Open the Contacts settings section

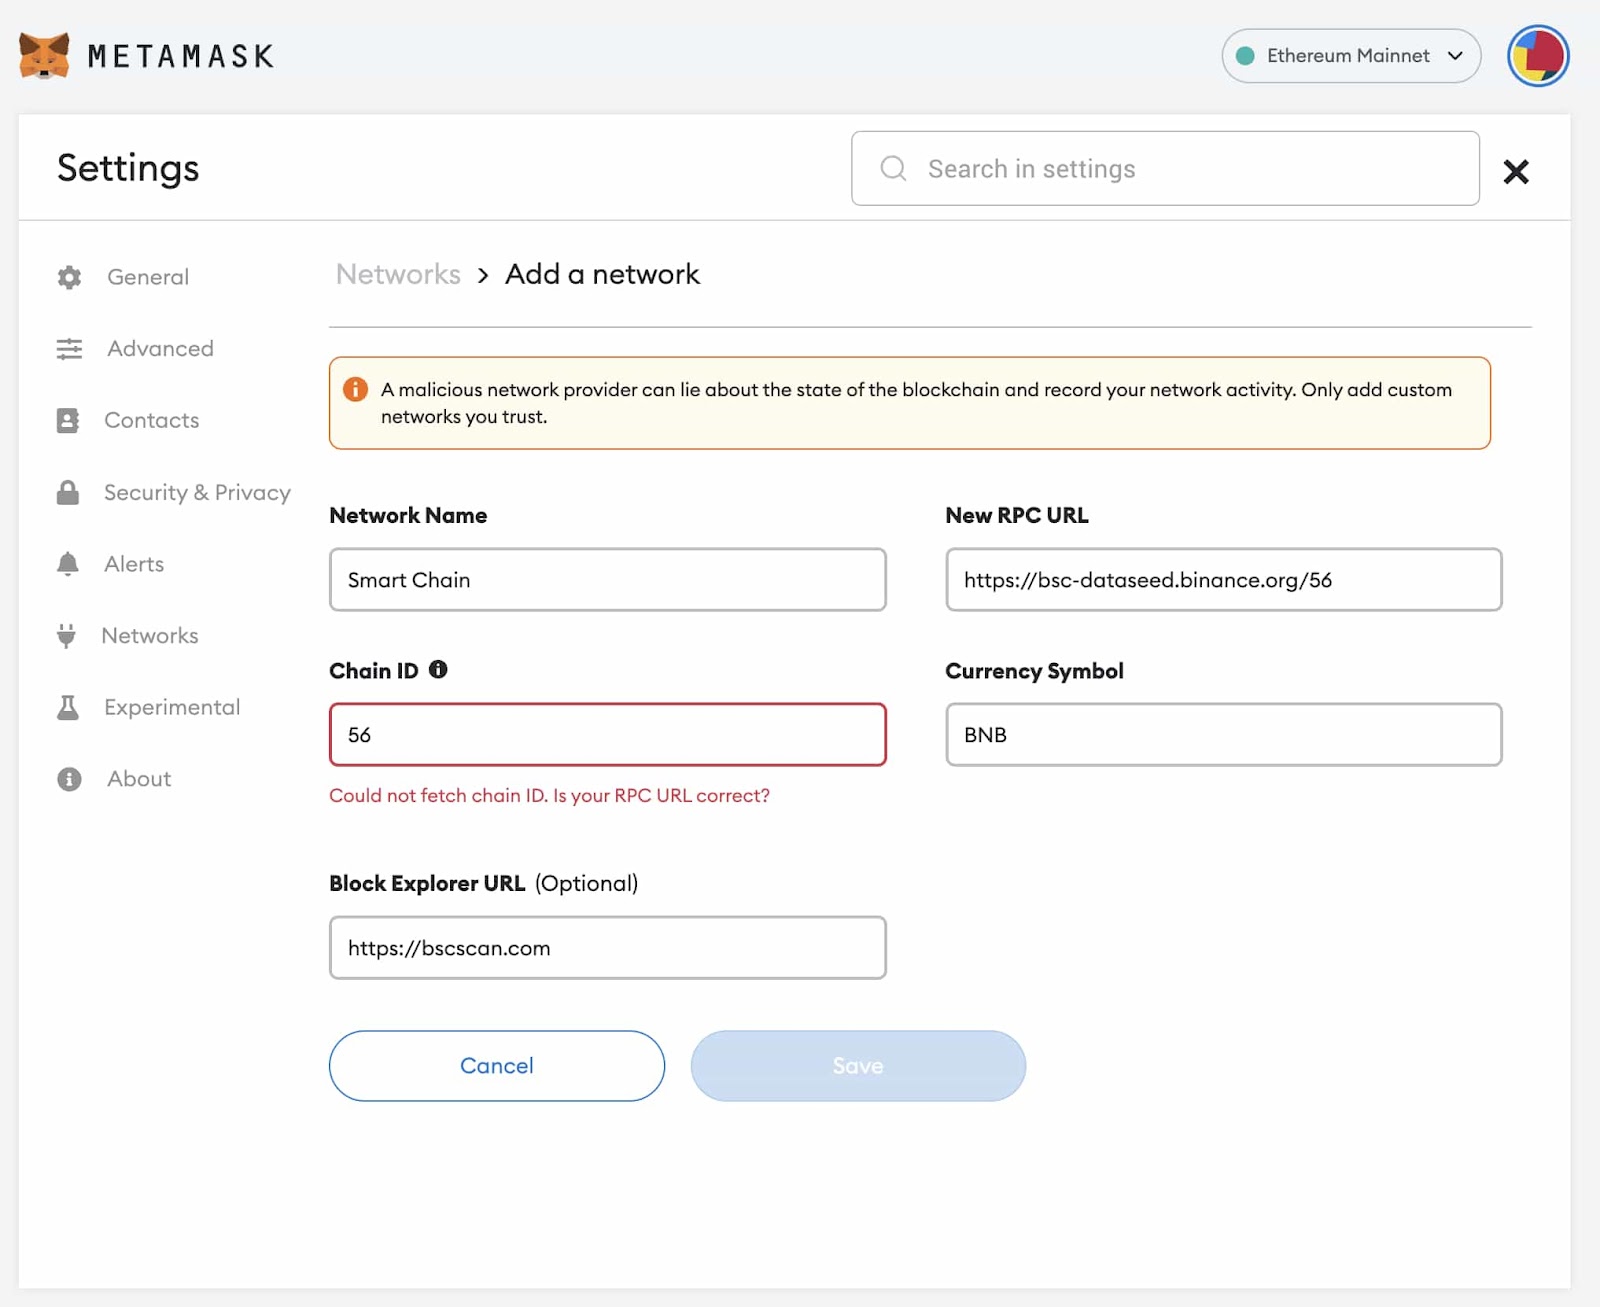click(x=152, y=420)
